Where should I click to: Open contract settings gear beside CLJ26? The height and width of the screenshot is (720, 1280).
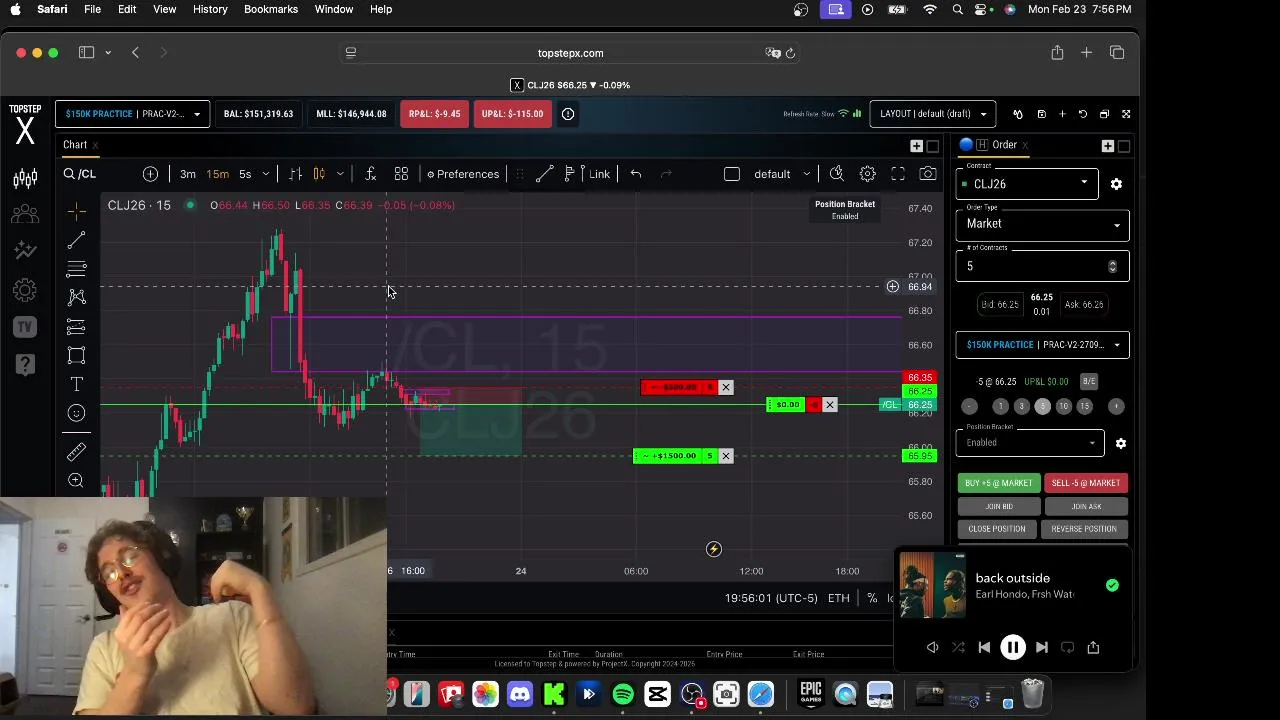coord(1116,184)
